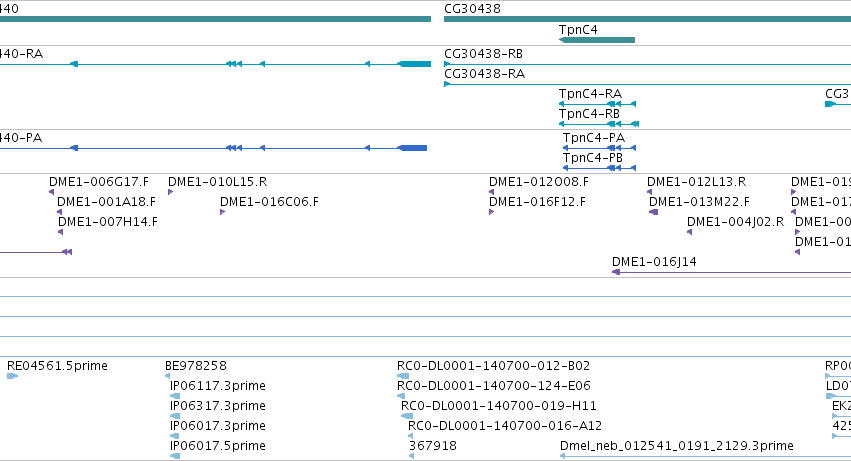851x461 pixels.
Task: Click the TpnC4-PB protein feature
Action: (x=599, y=168)
